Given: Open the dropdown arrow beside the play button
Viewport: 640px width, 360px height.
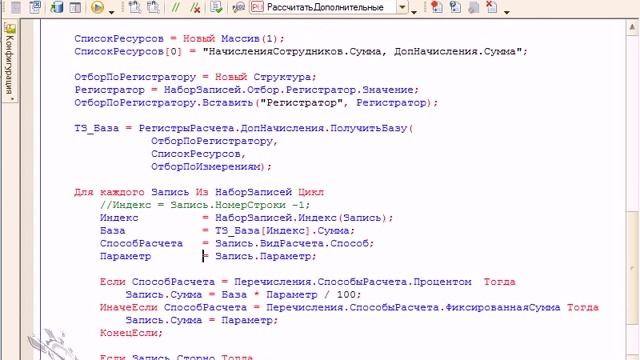Looking at the screenshot, I should tap(111, 12).
